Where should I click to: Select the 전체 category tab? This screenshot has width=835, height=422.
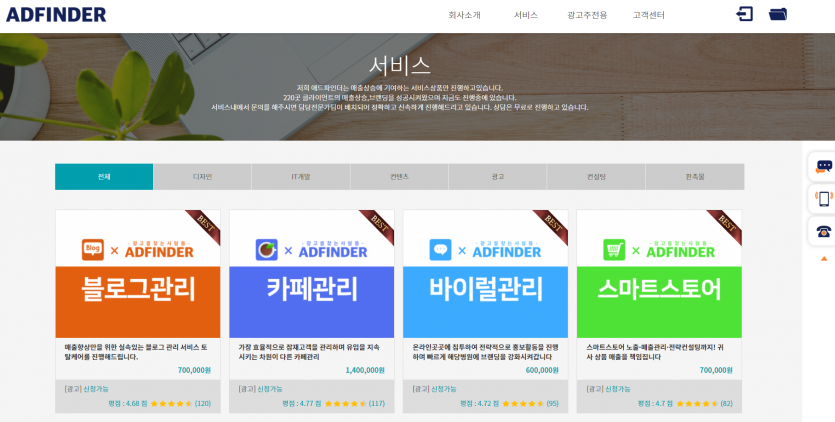click(x=104, y=177)
